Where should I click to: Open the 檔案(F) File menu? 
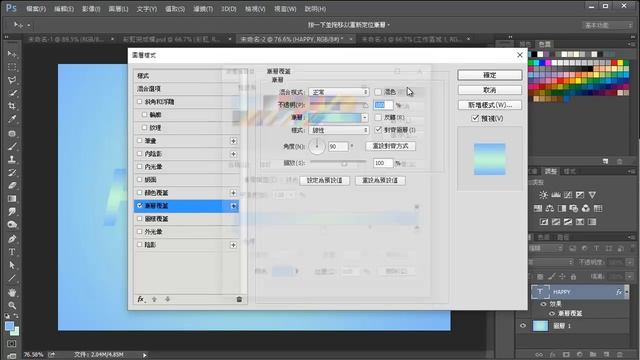36,9
